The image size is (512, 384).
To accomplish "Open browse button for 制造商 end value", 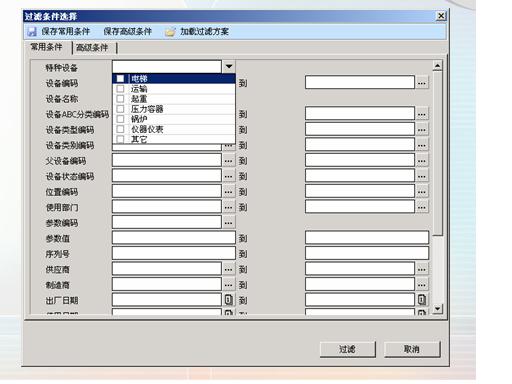I will pos(422,285).
